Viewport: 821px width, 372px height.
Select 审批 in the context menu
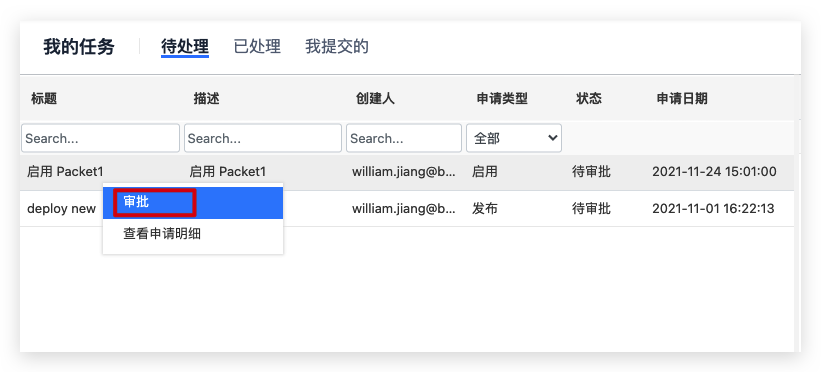pyautogui.click(x=193, y=202)
